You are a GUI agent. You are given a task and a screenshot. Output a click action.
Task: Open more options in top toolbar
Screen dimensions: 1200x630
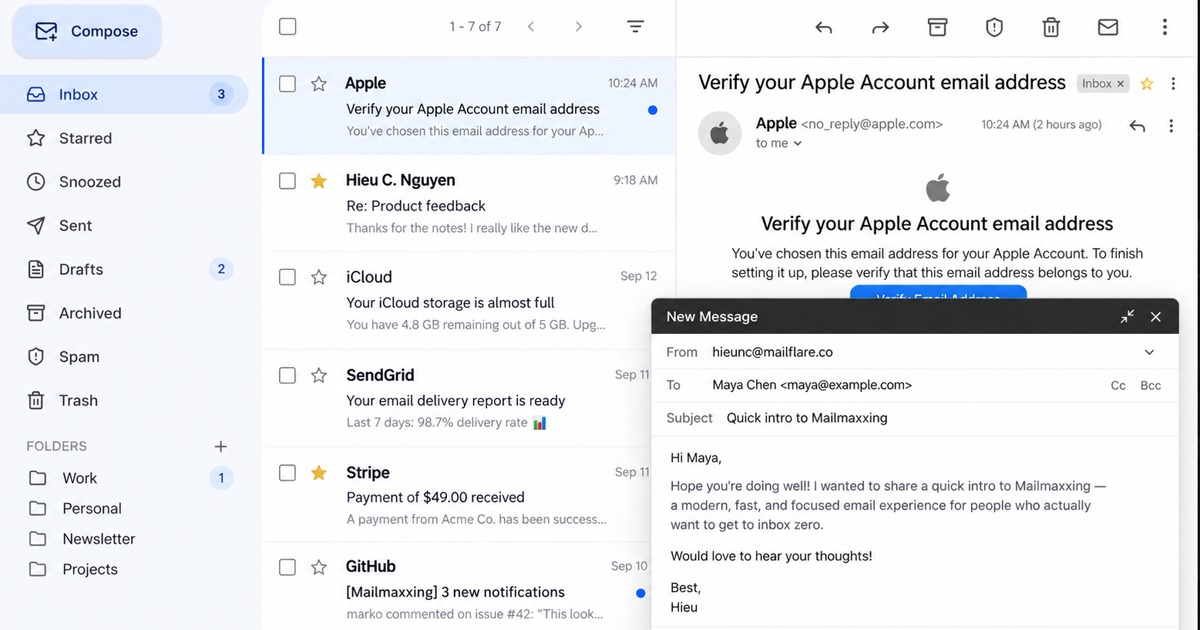1165,28
